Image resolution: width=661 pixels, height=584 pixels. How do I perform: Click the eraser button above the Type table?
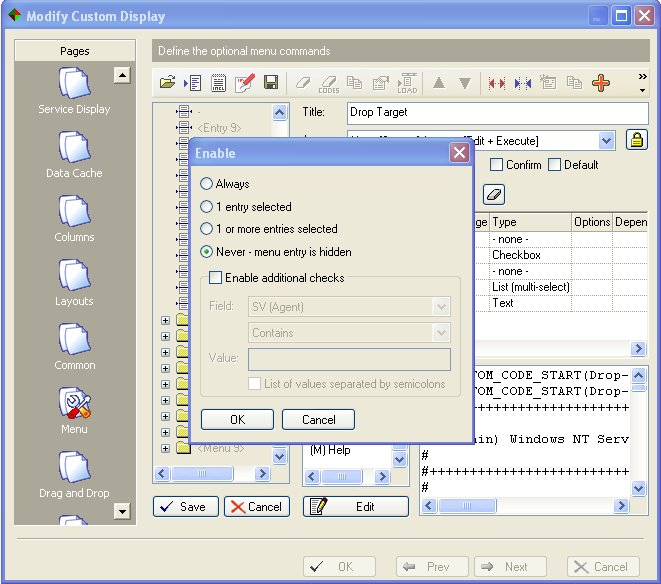pyautogui.click(x=493, y=193)
